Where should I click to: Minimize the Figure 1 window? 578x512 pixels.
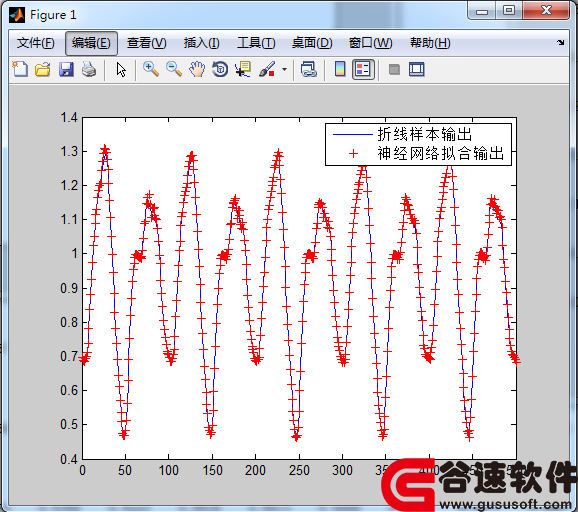(x=482, y=10)
